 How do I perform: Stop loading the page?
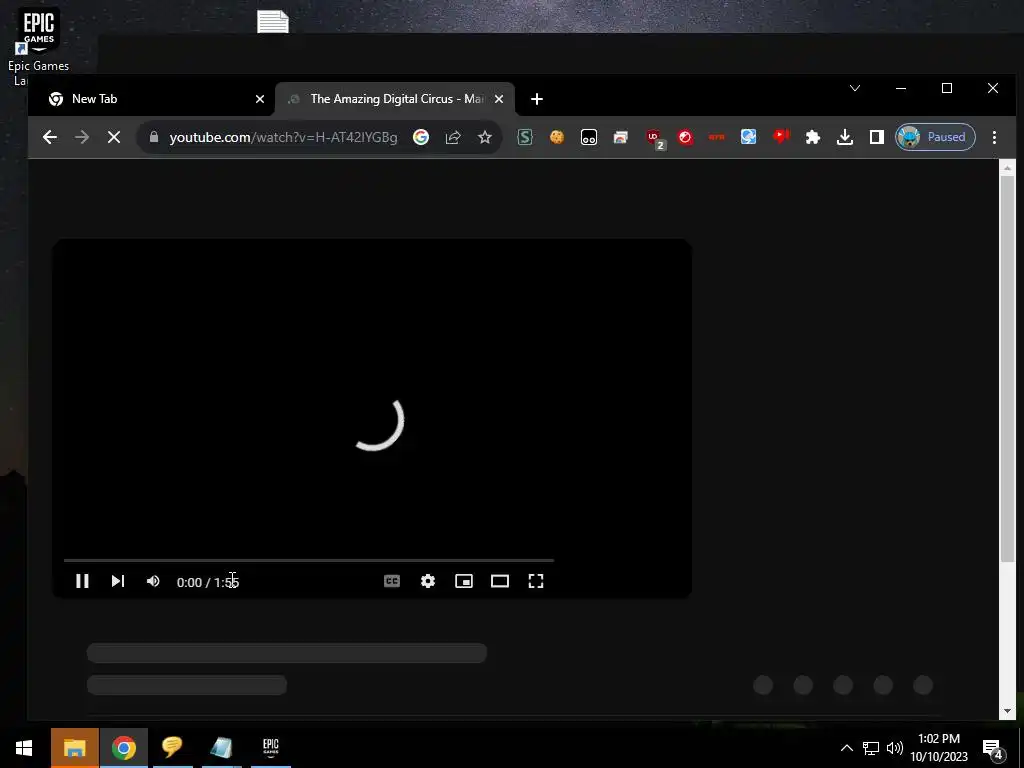pos(114,136)
